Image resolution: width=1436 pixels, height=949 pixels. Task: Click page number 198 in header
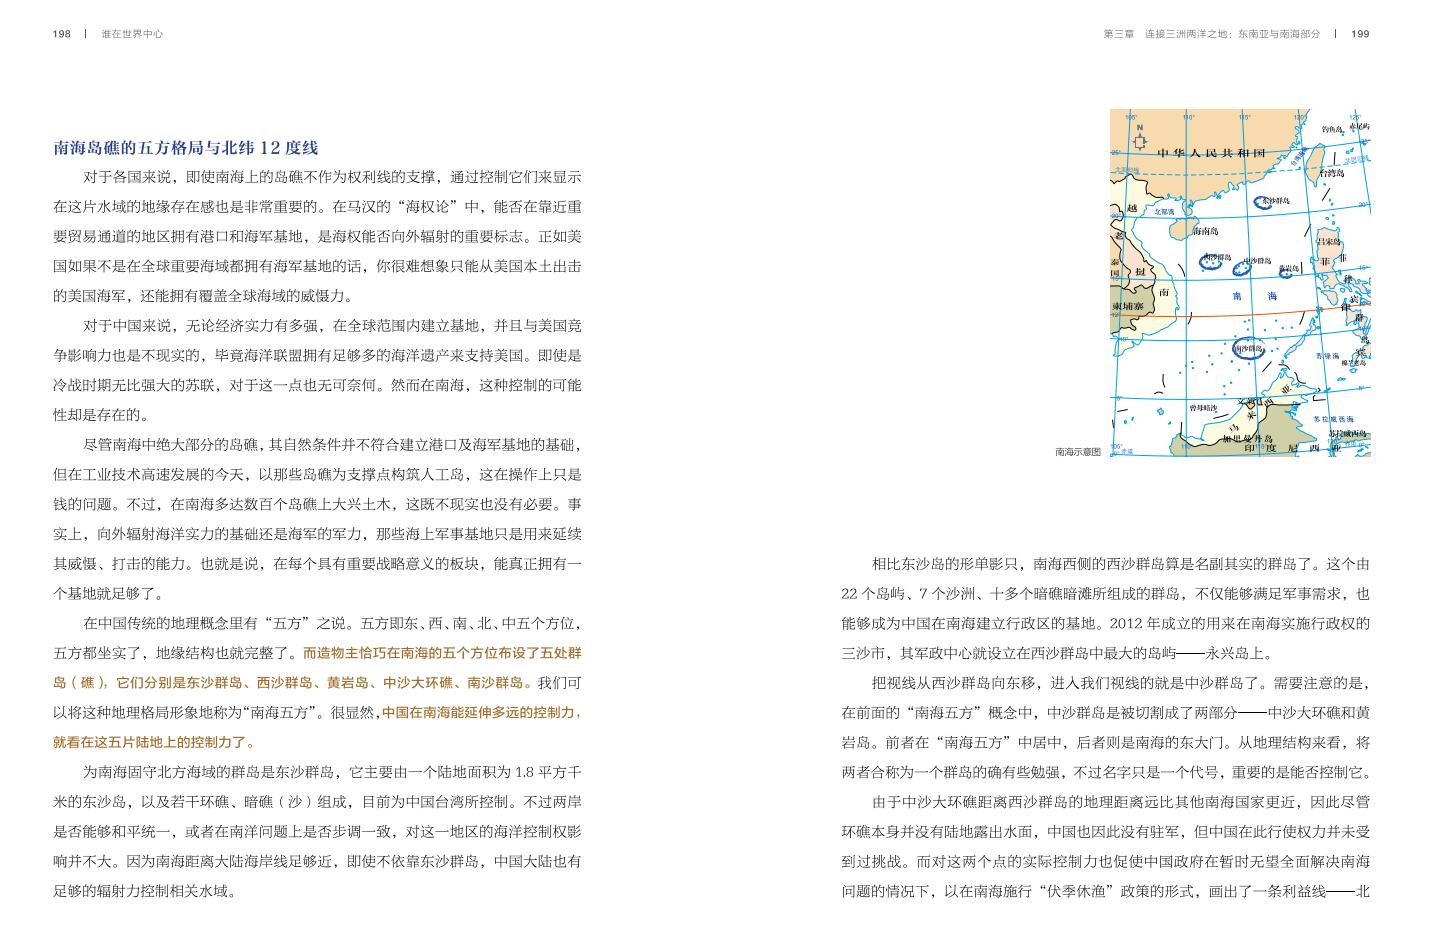point(61,34)
